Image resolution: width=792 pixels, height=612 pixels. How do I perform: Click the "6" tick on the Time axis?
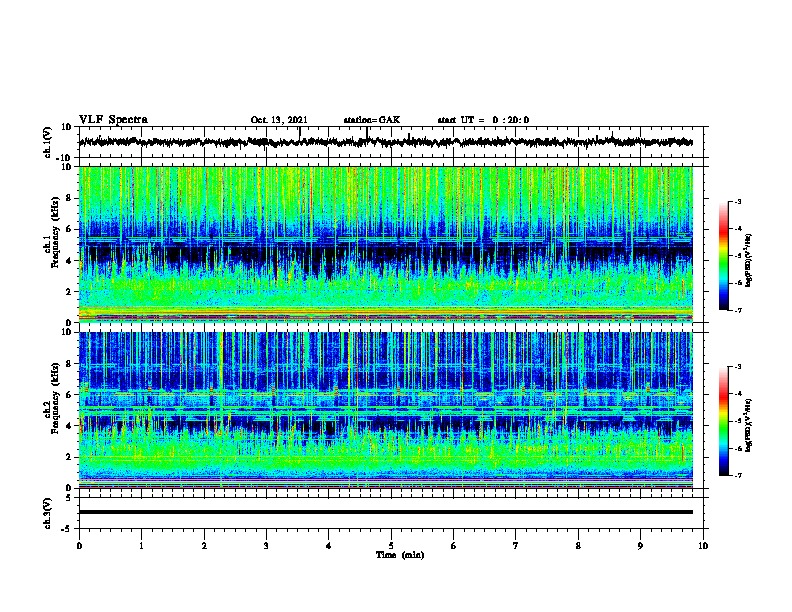pos(454,546)
